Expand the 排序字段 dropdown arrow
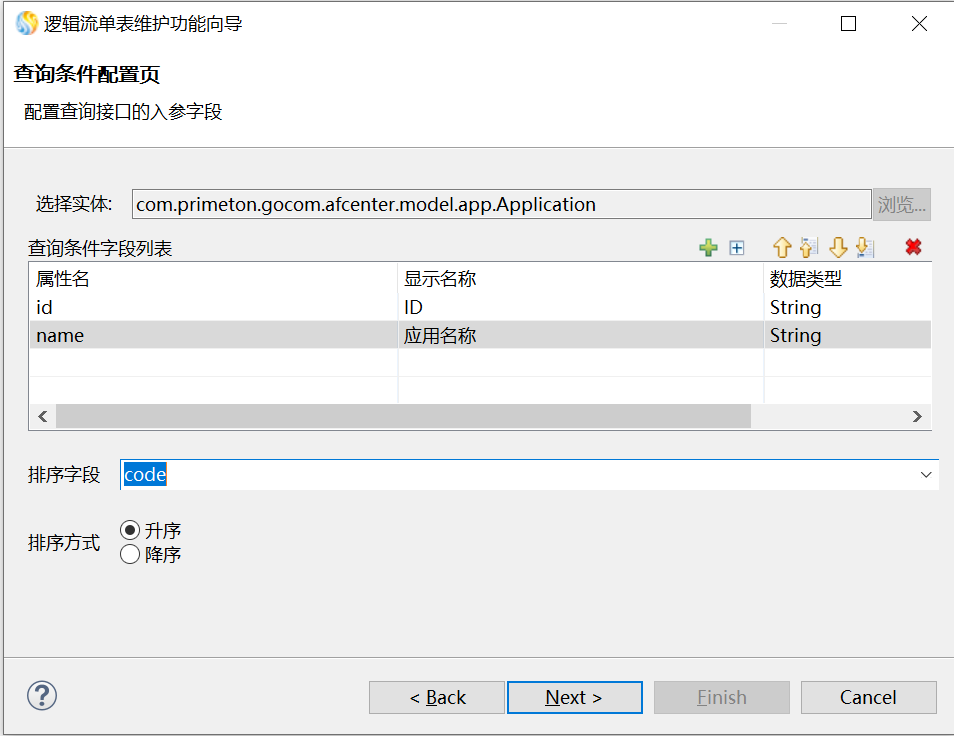Screen dimensions: 954x736 point(926,475)
